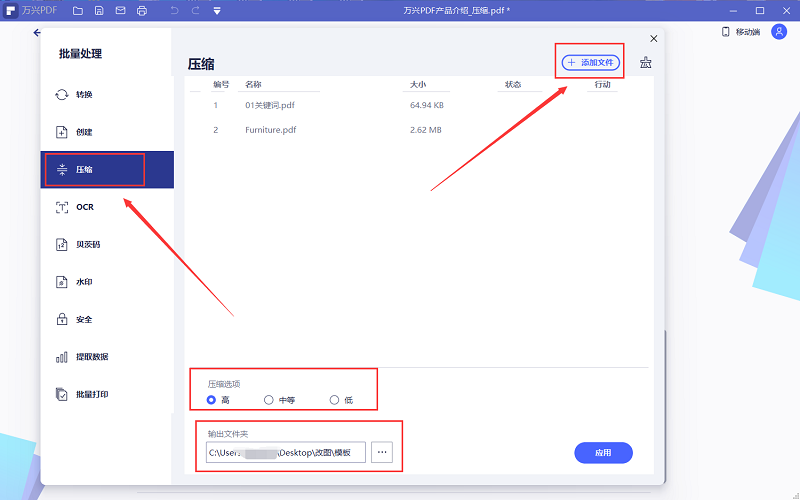Click the 编号 column header

[221, 84]
